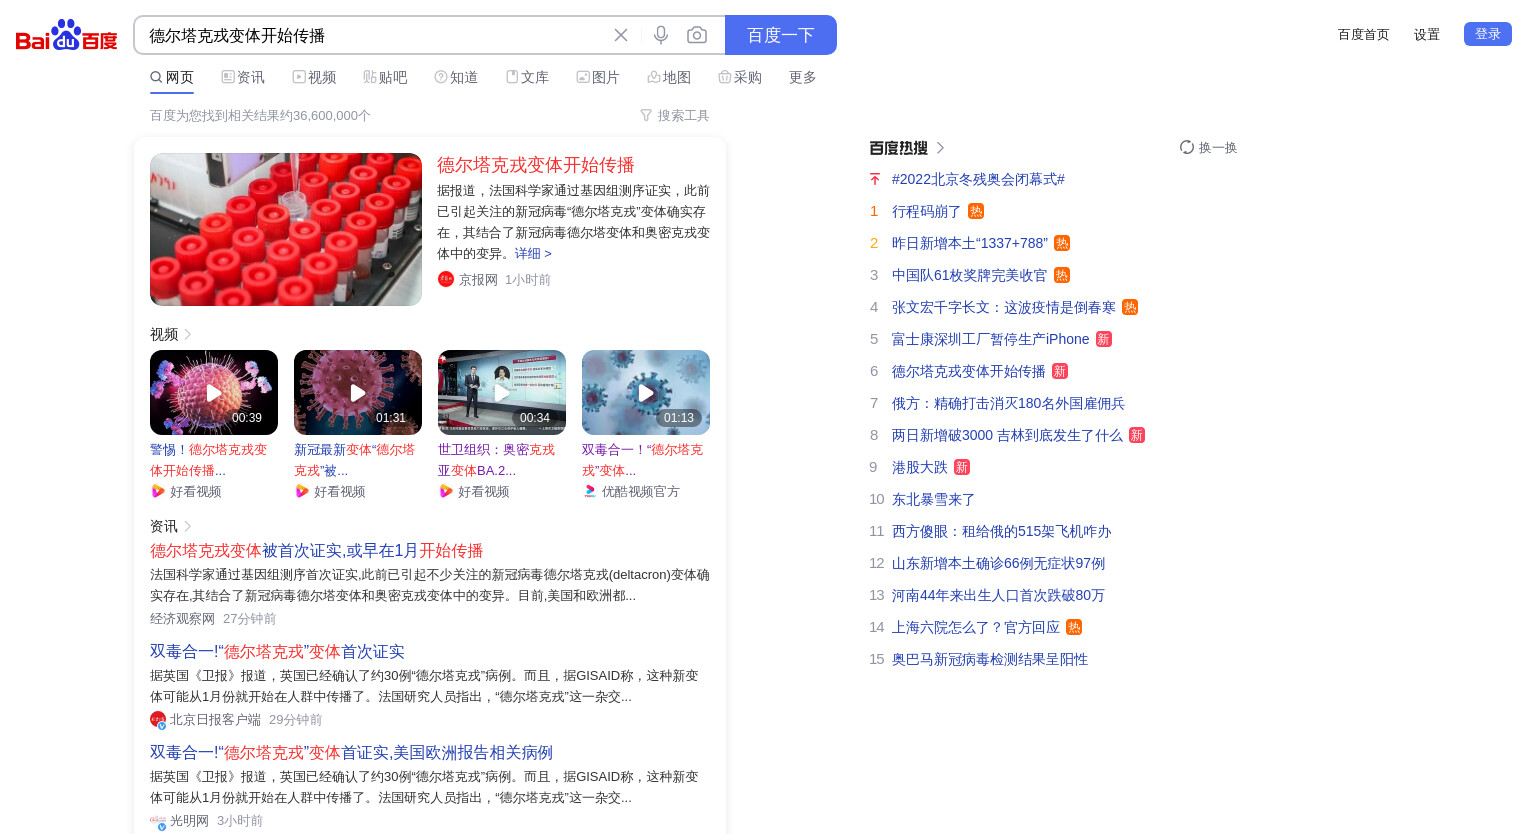Click 详细 > link

coord(533,254)
